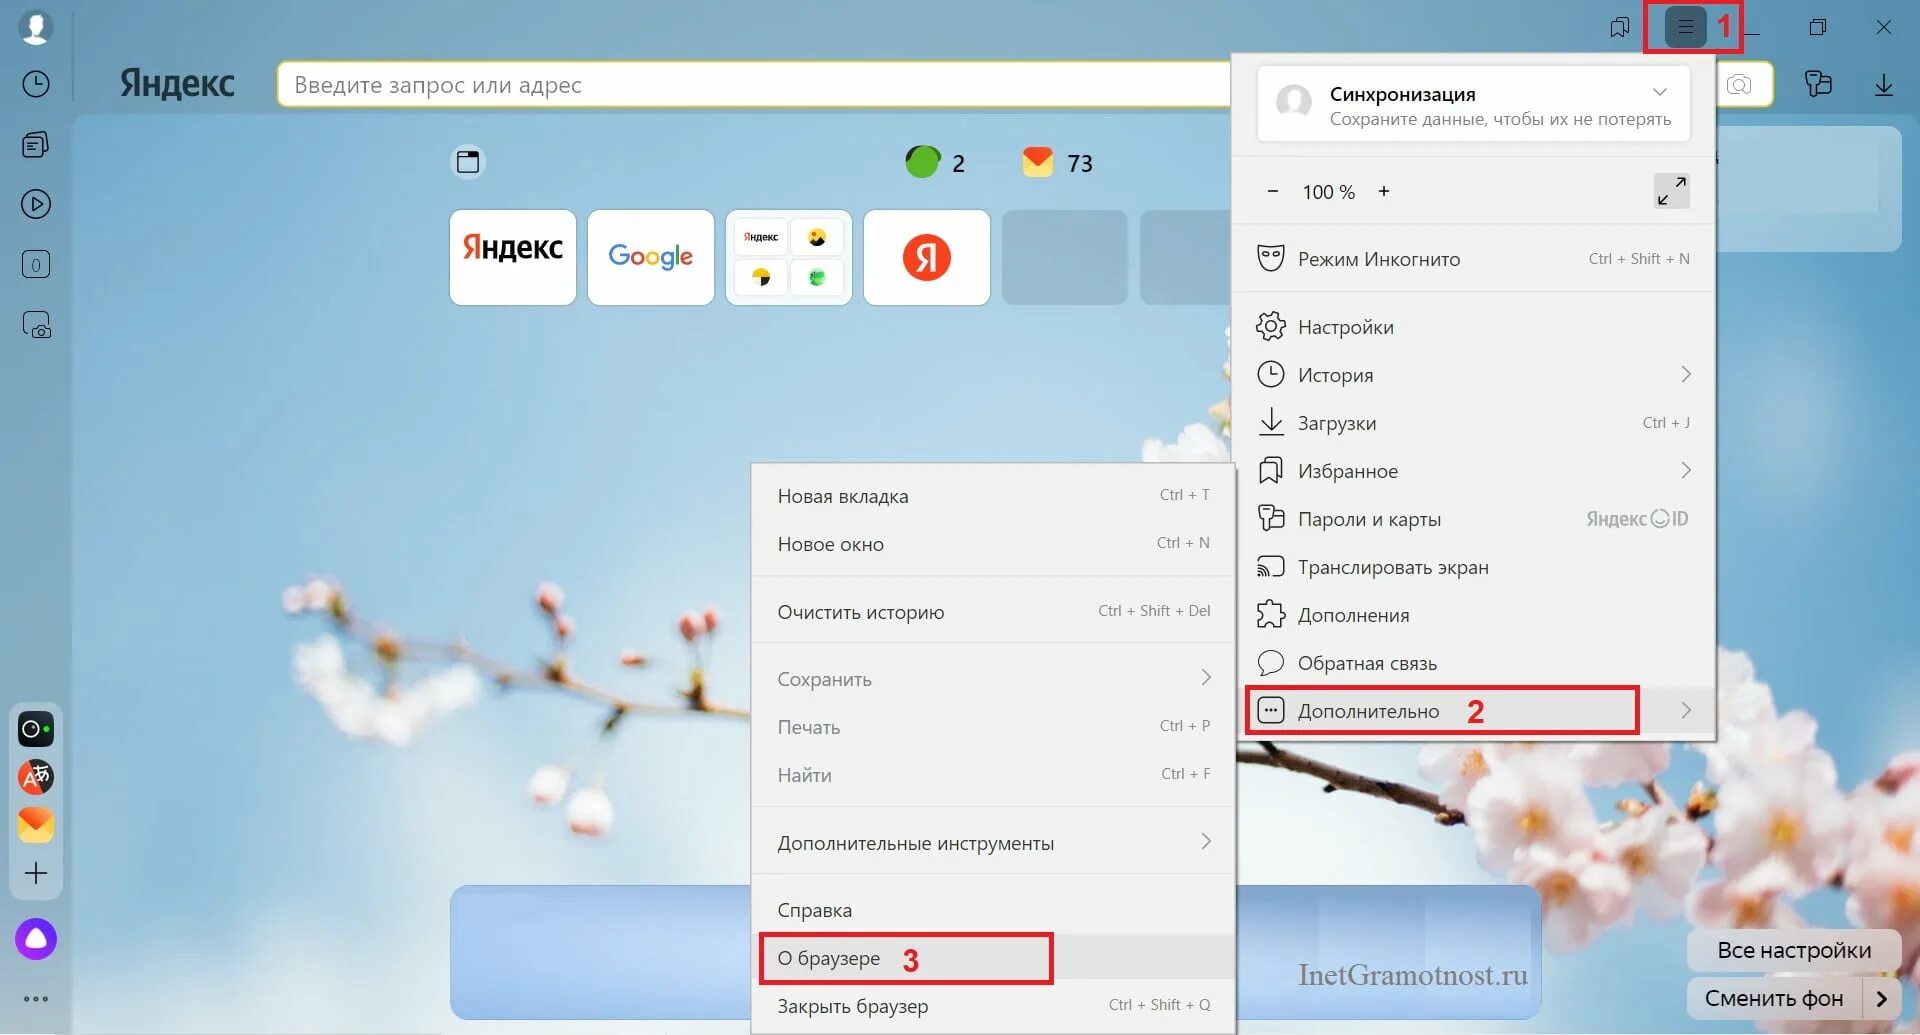This screenshot has height=1035, width=1920.
Task: Open Настройки from the menu
Action: point(1474,327)
